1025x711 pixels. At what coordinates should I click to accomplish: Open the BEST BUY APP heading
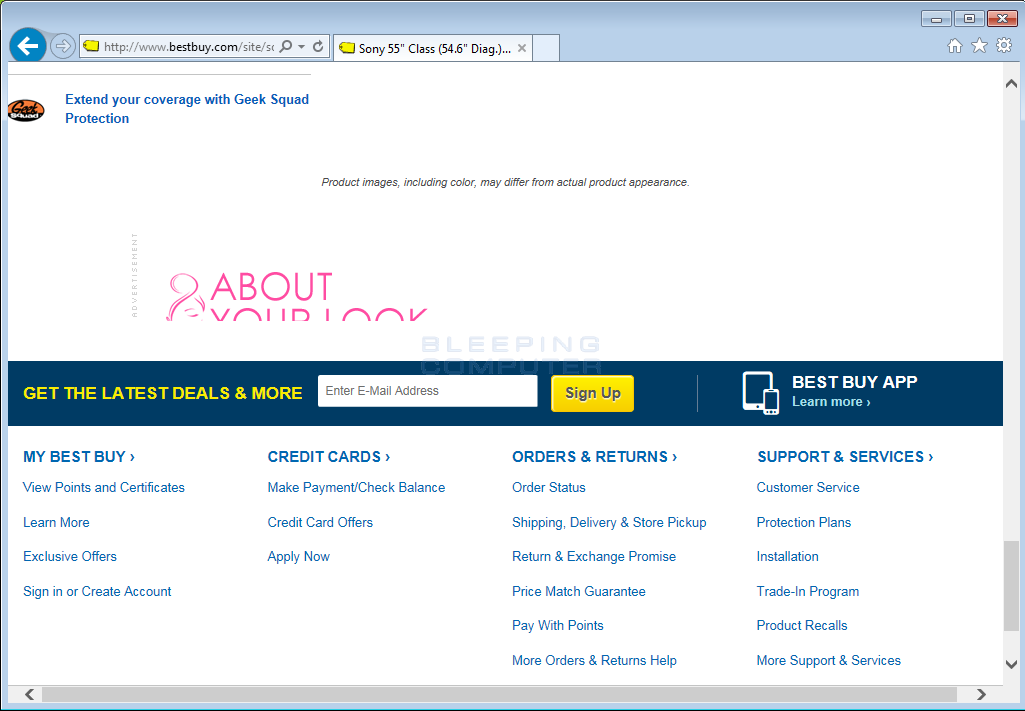pyautogui.click(x=854, y=382)
